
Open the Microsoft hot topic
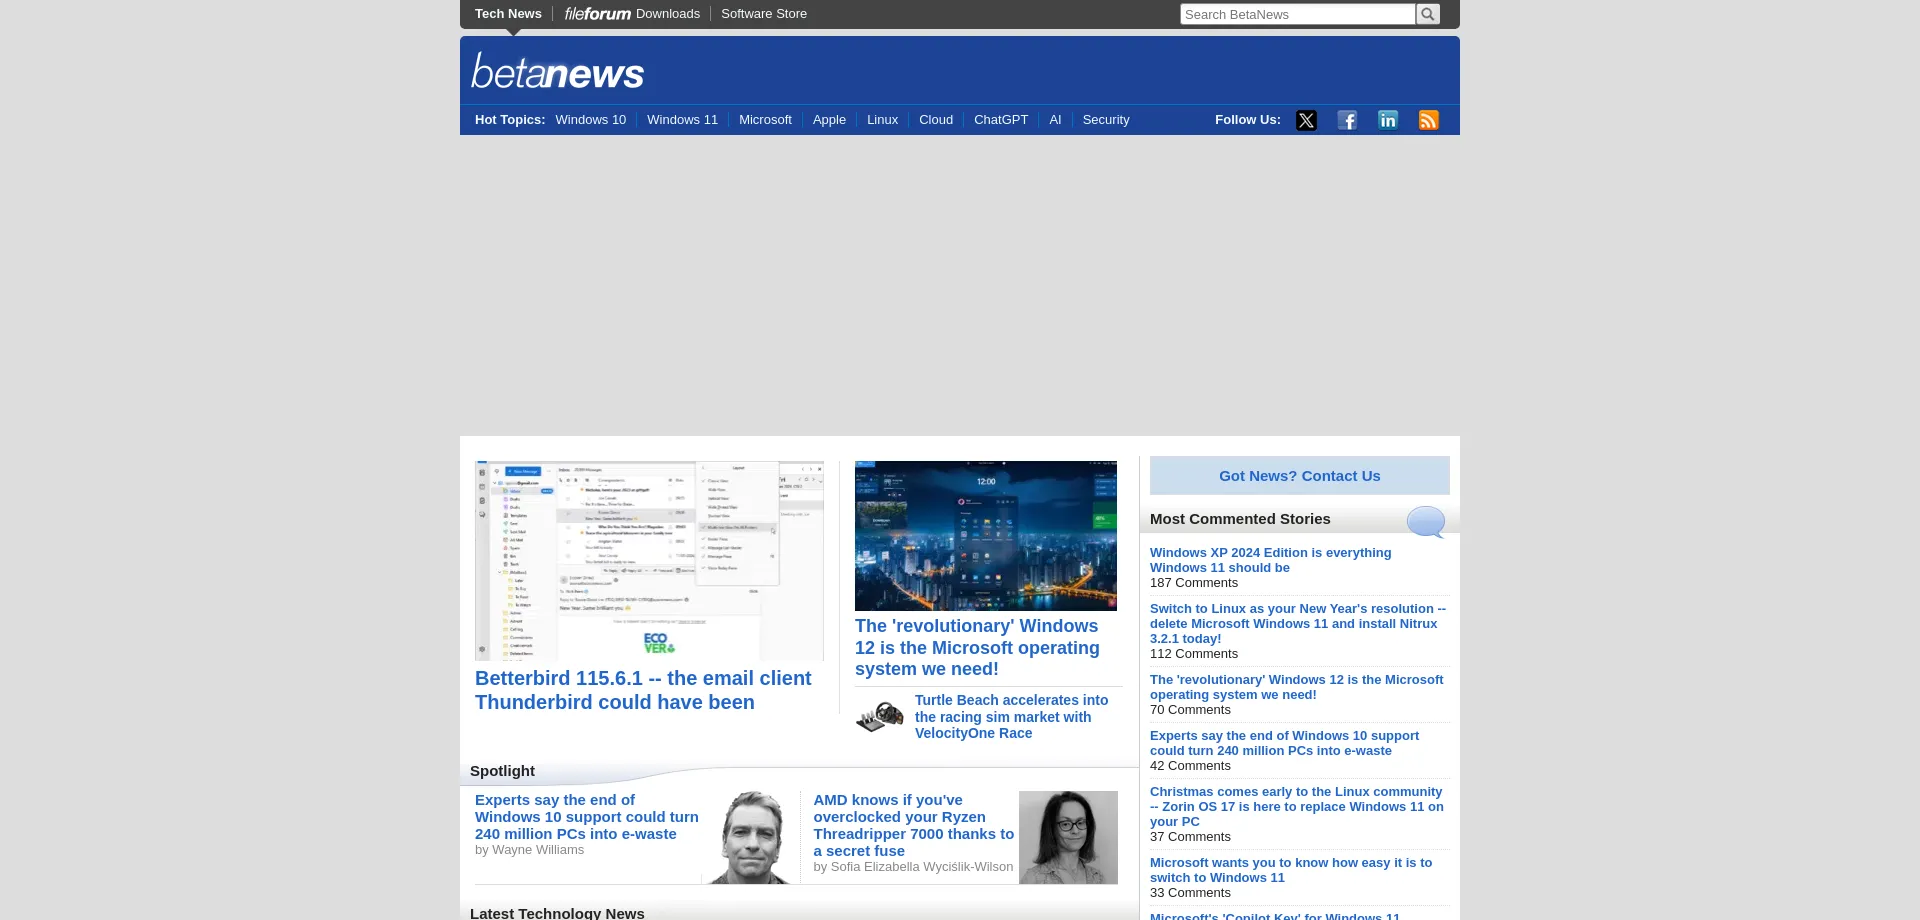pos(765,119)
